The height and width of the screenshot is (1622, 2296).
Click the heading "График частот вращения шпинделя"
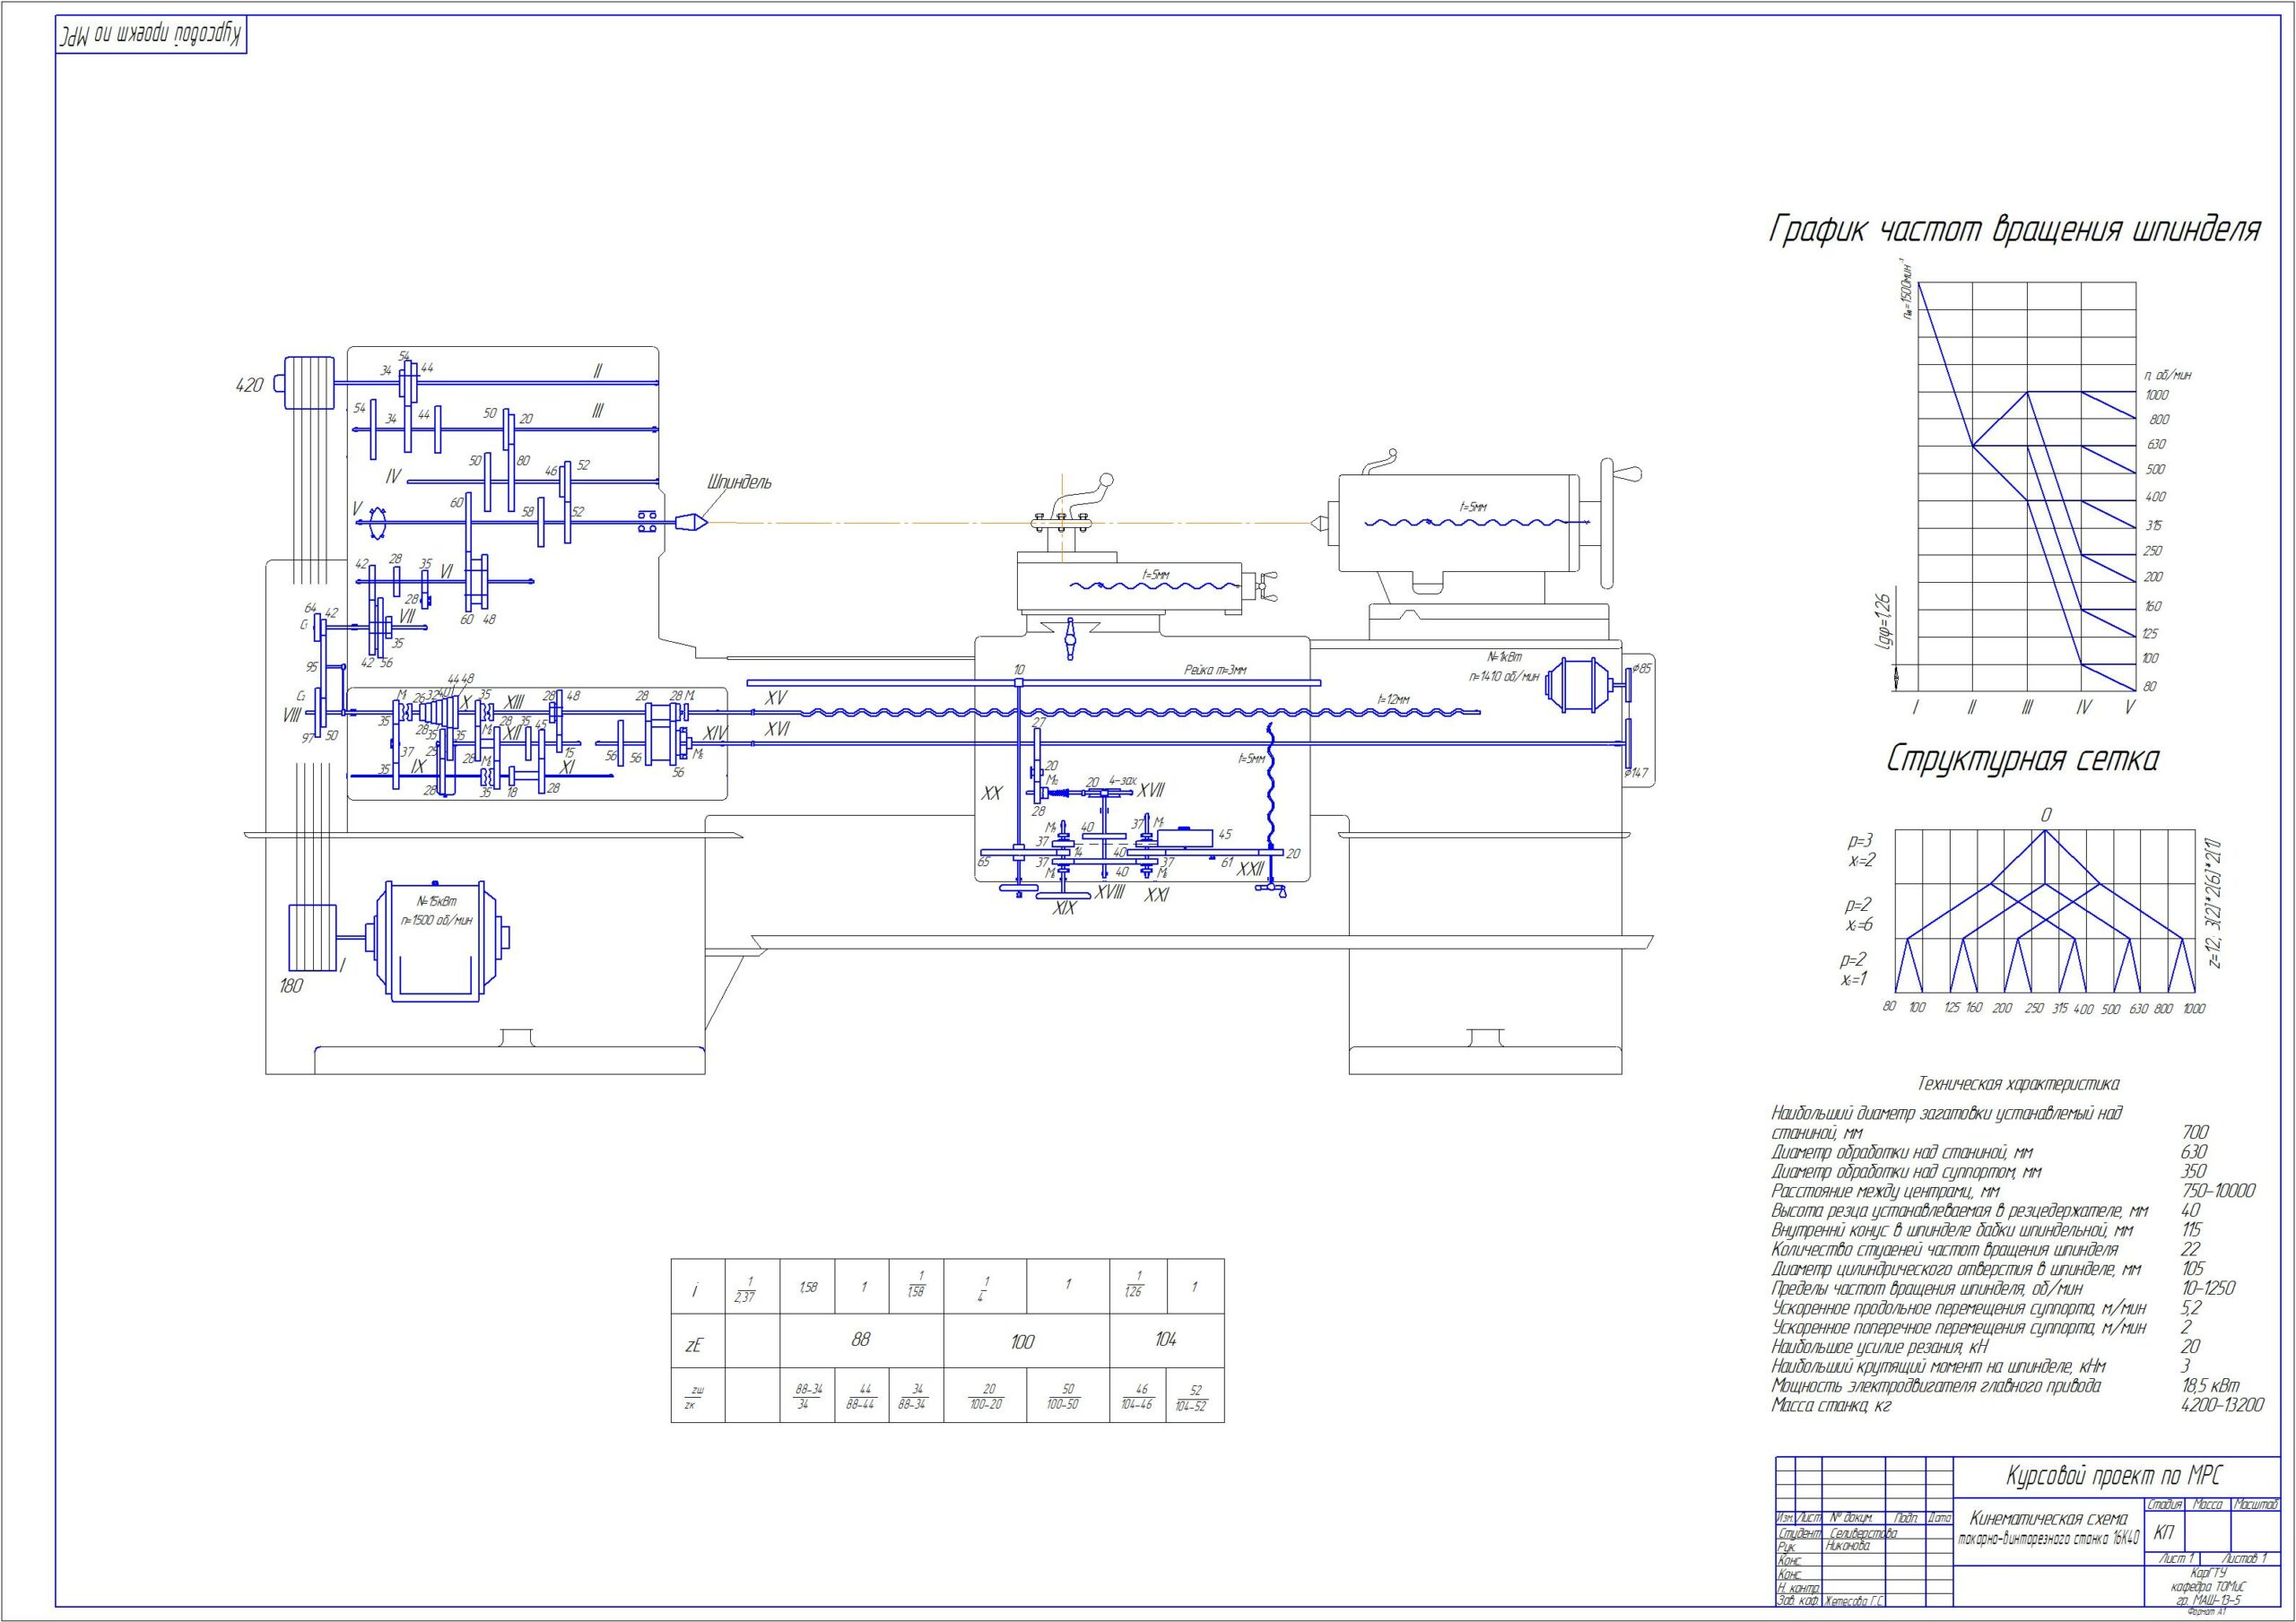[x=2014, y=230]
